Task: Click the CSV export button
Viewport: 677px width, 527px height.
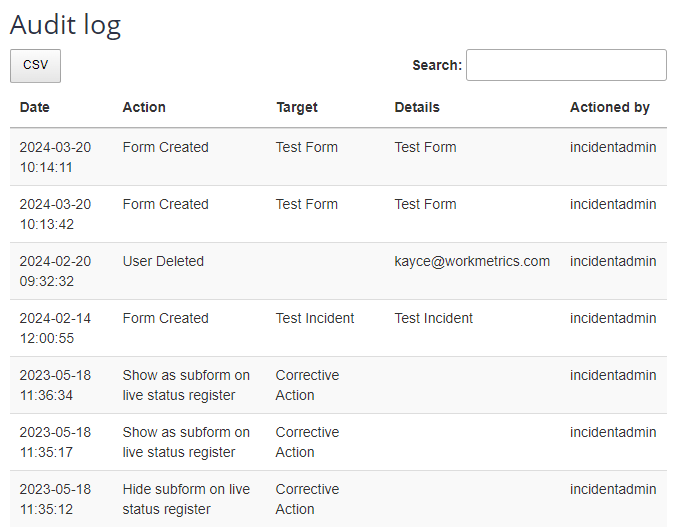Action: [x=35, y=65]
